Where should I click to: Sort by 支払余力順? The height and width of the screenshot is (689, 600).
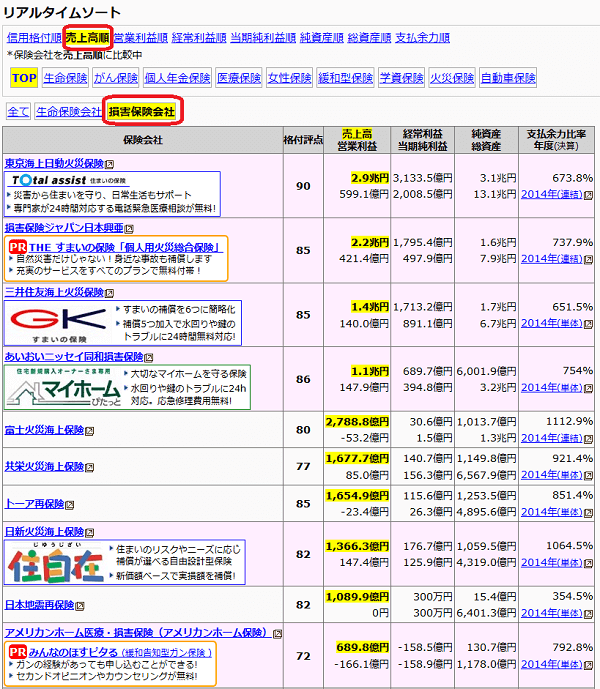pyautogui.click(x=422, y=38)
